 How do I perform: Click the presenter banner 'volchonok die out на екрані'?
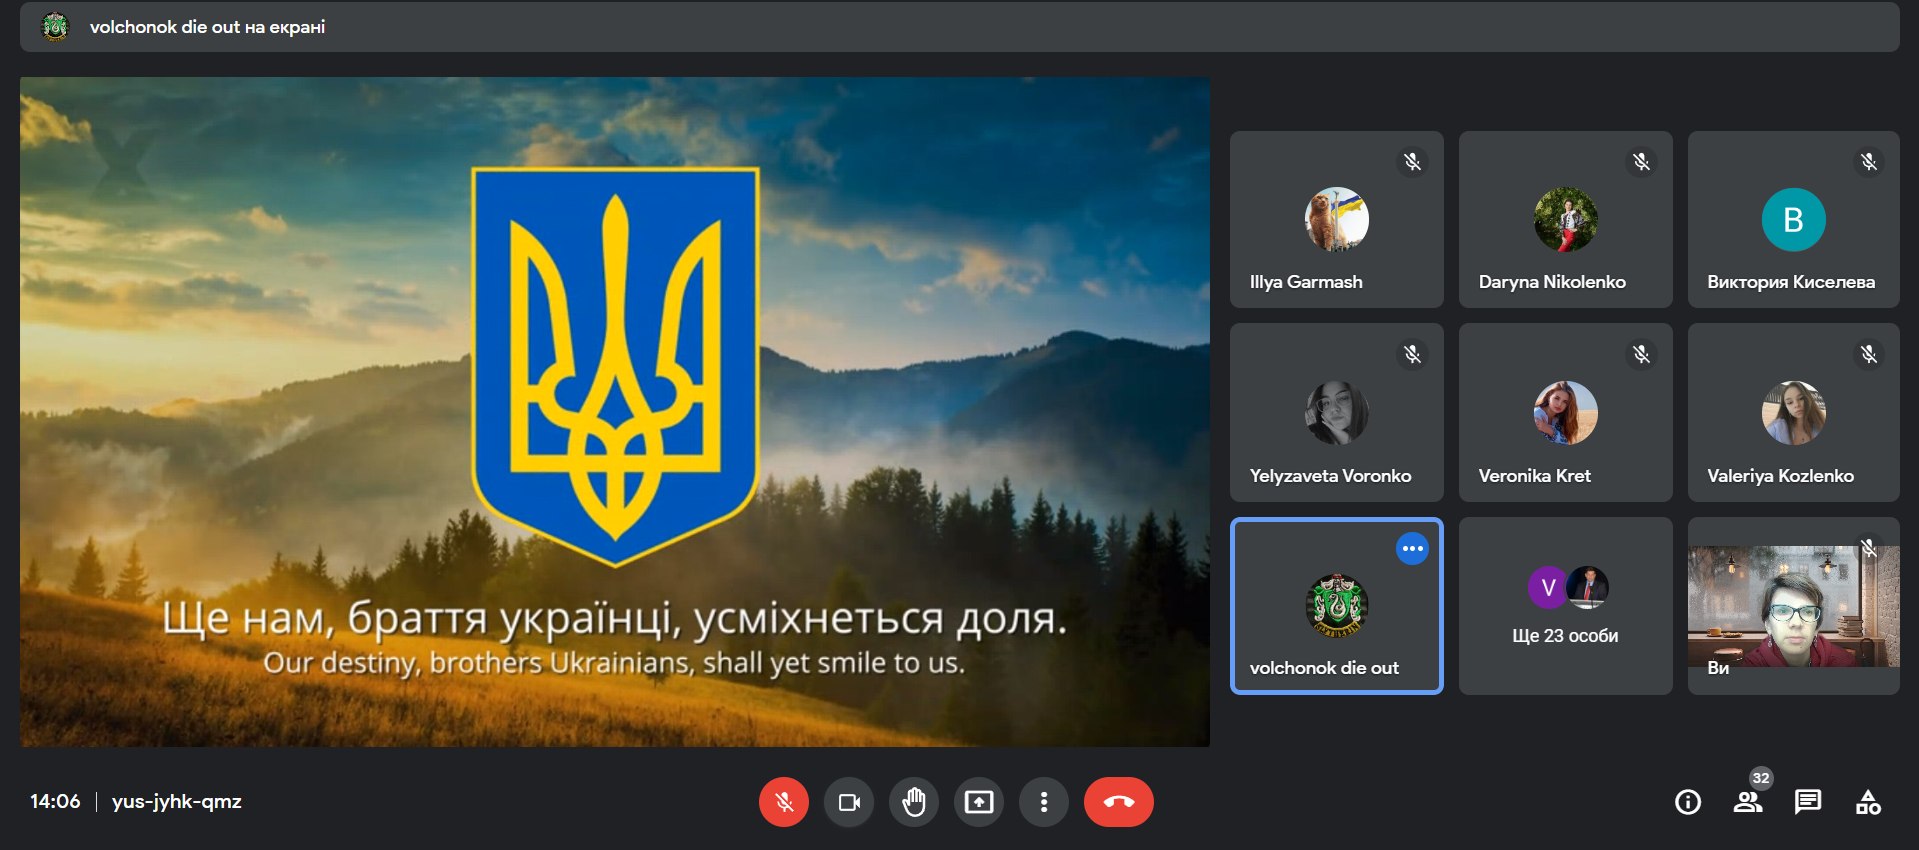point(207,27)
